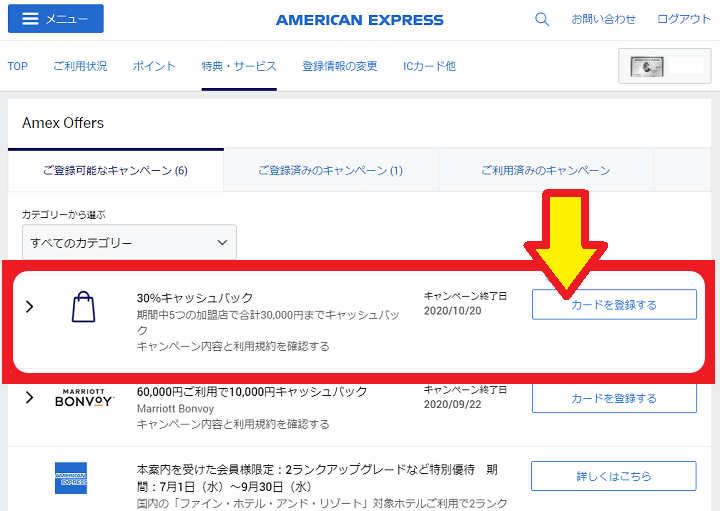The image size is (720, 511).
Task: Click ログアウト to log out
Action: (684, 19)
